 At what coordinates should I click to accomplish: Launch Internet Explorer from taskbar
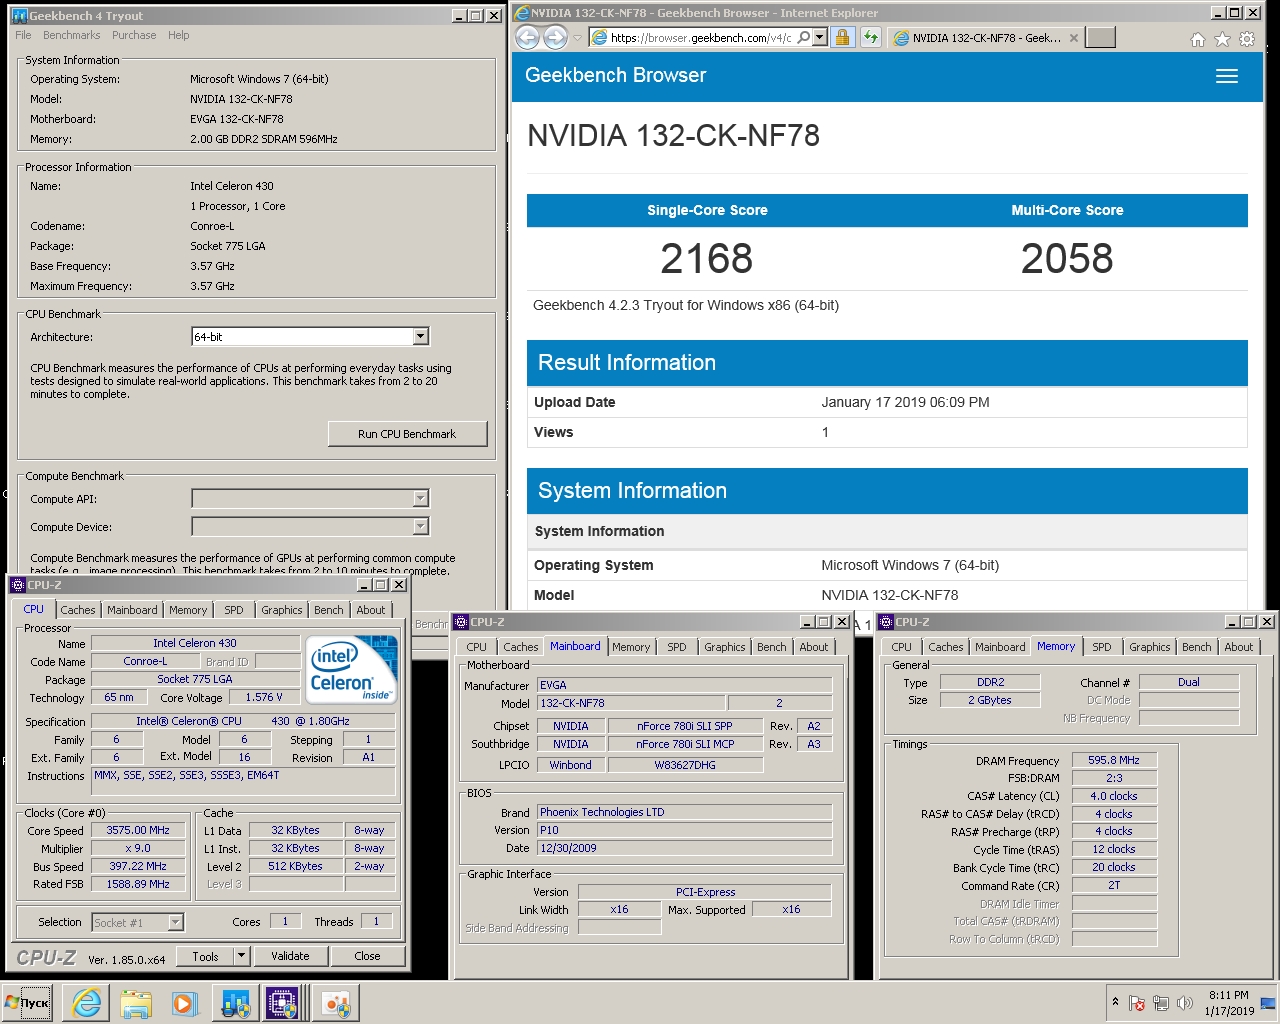click(x=87, y=1003)
